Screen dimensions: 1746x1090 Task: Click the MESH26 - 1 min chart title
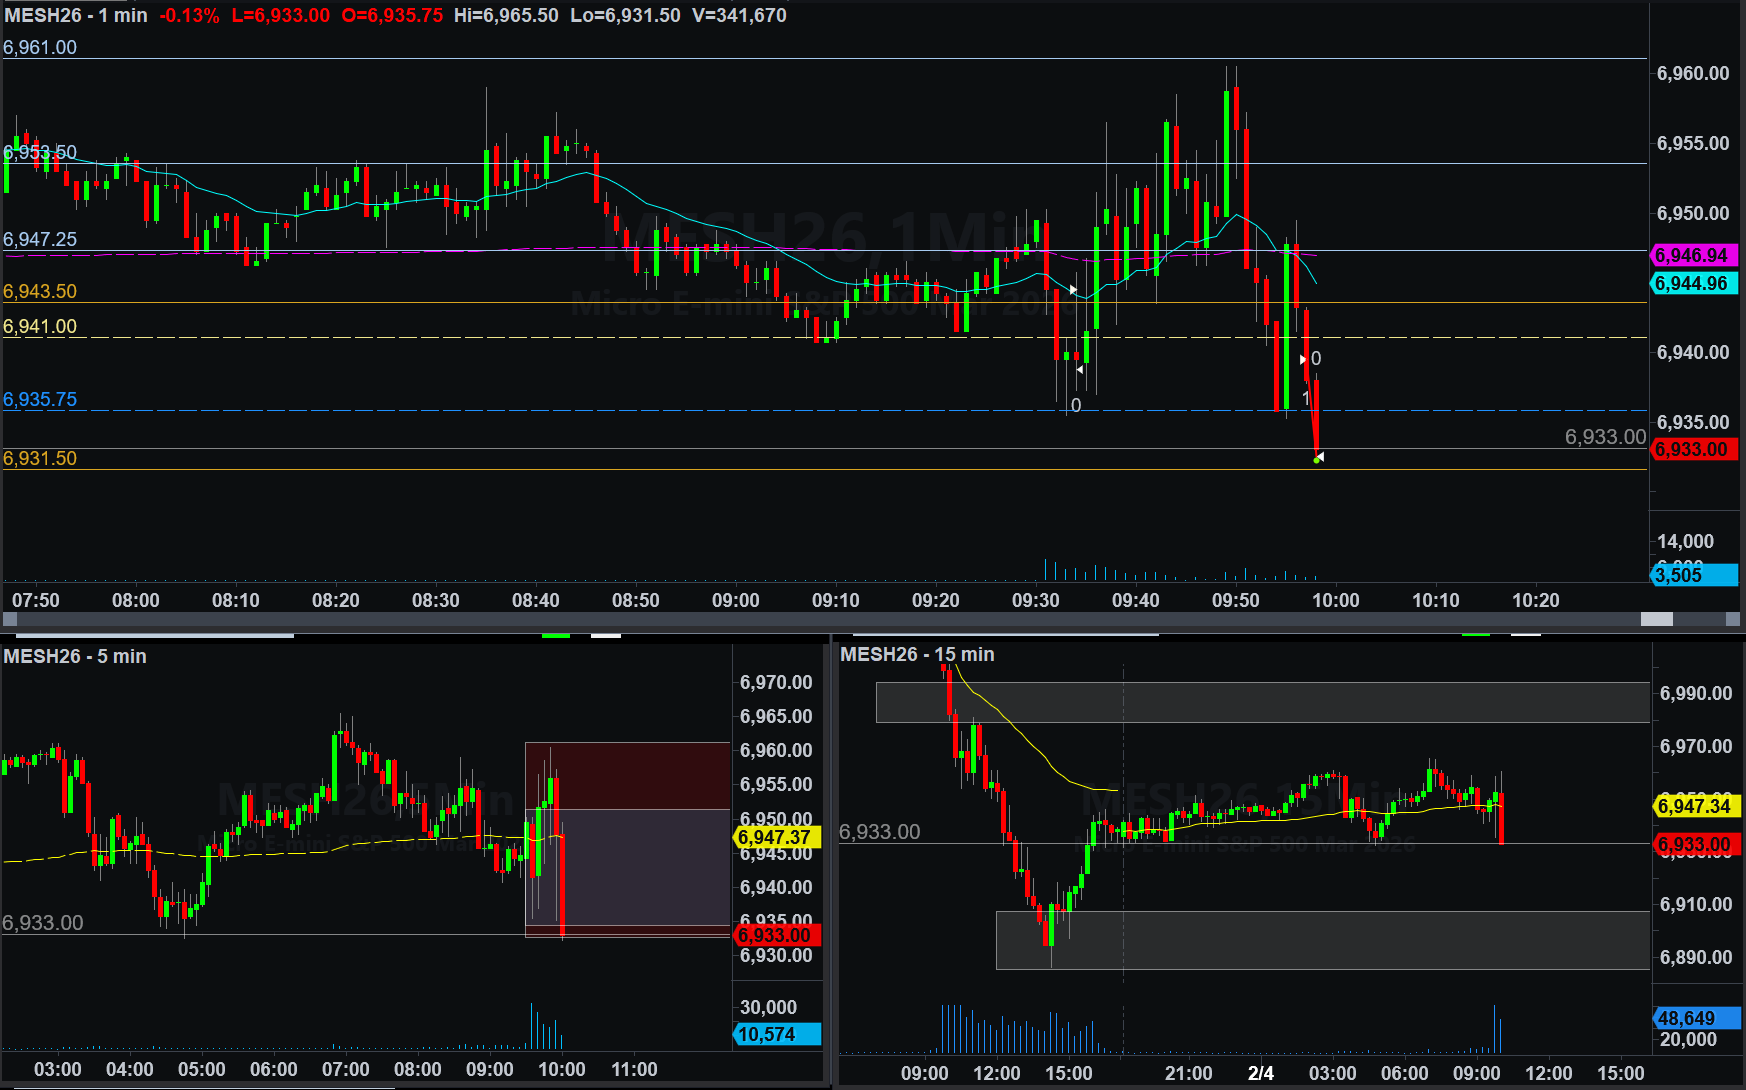point(76,16)
